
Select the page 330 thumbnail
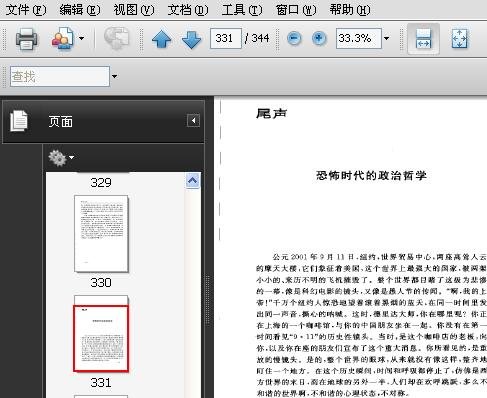101,234
